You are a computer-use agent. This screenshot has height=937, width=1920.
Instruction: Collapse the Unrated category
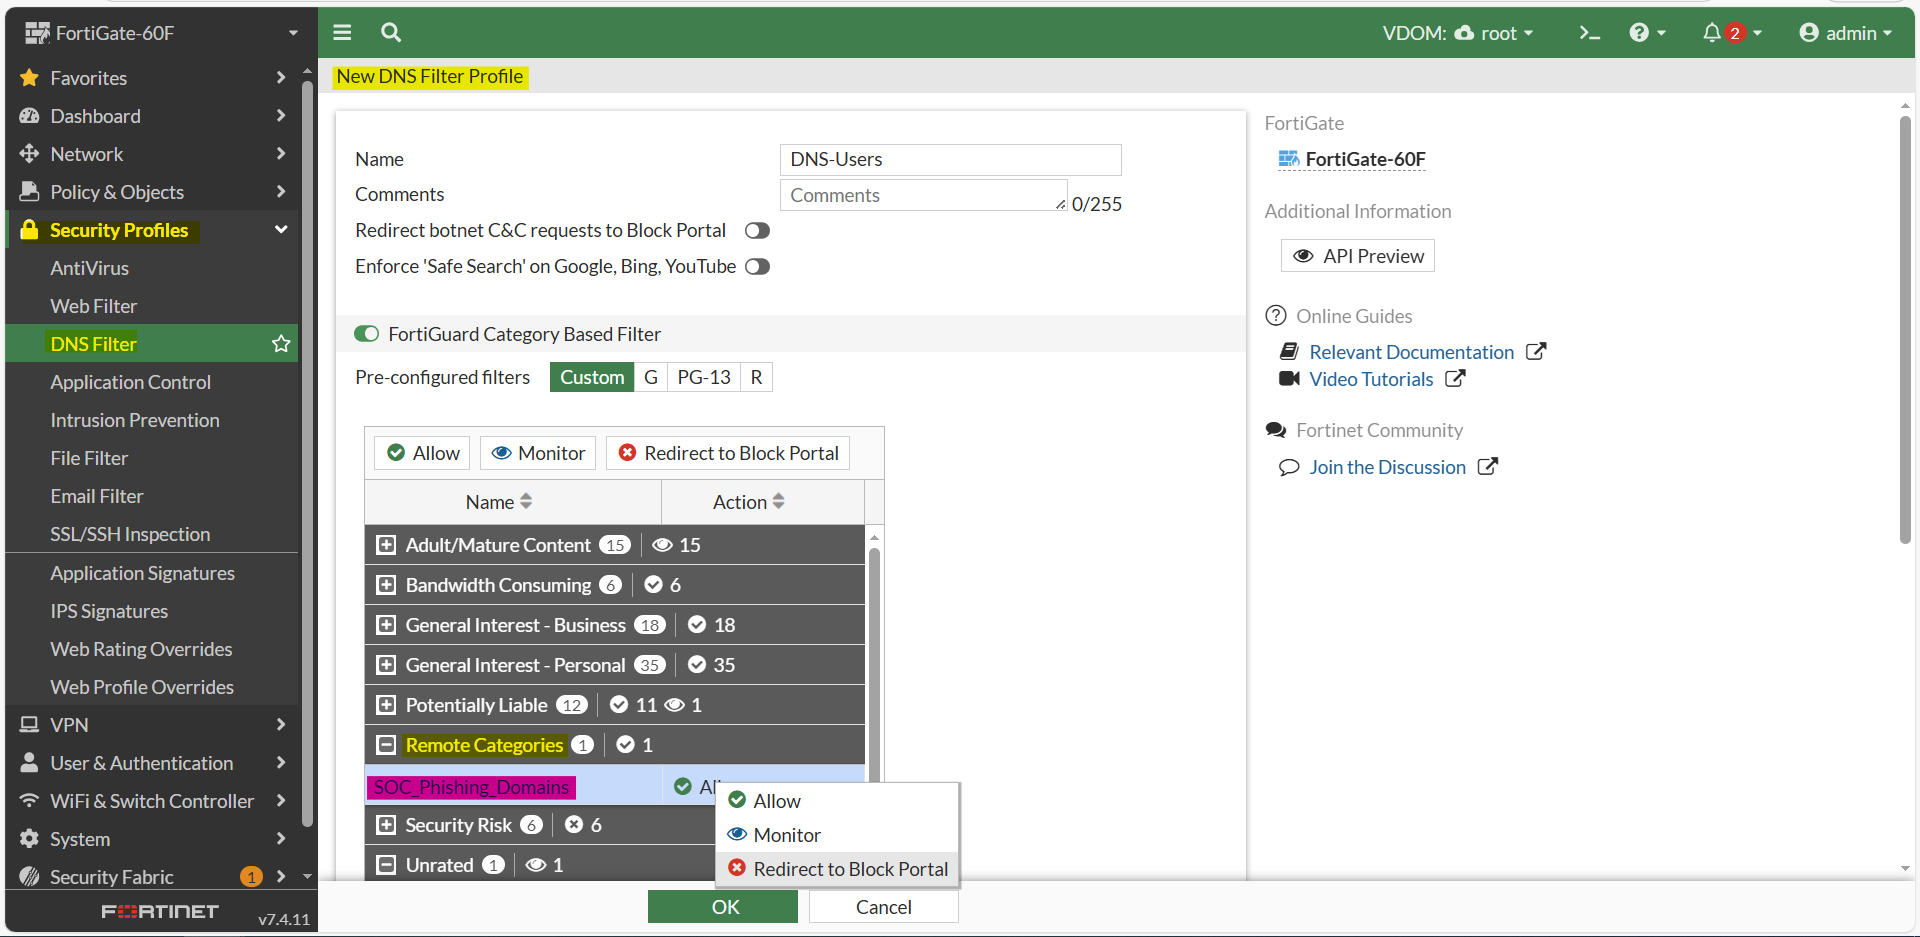tap(386, 865)
